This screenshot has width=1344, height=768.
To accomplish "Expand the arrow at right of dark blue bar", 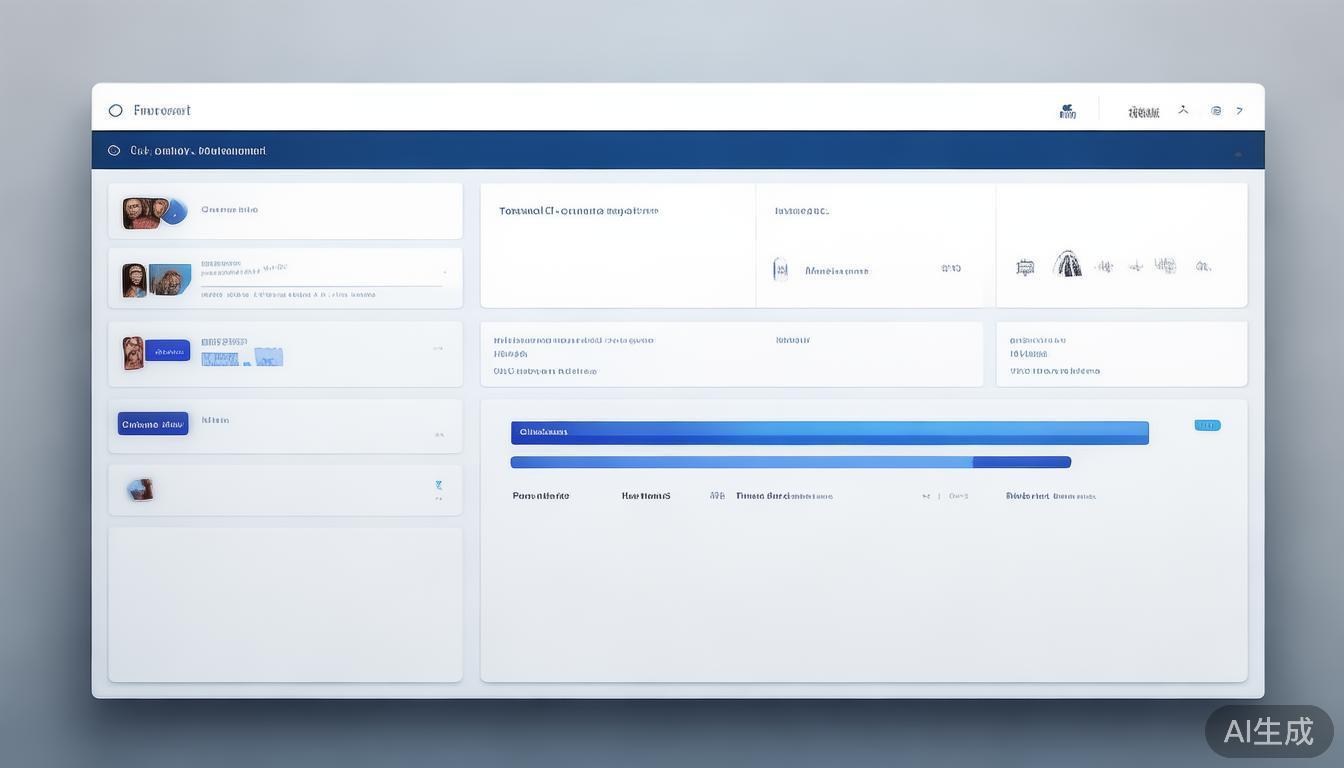I will [x=1238, y=154].
